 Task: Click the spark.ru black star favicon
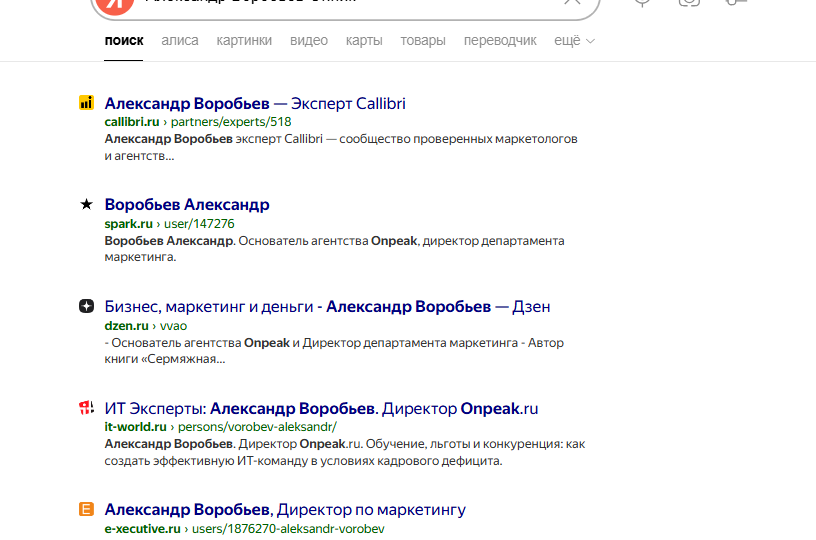86,204
